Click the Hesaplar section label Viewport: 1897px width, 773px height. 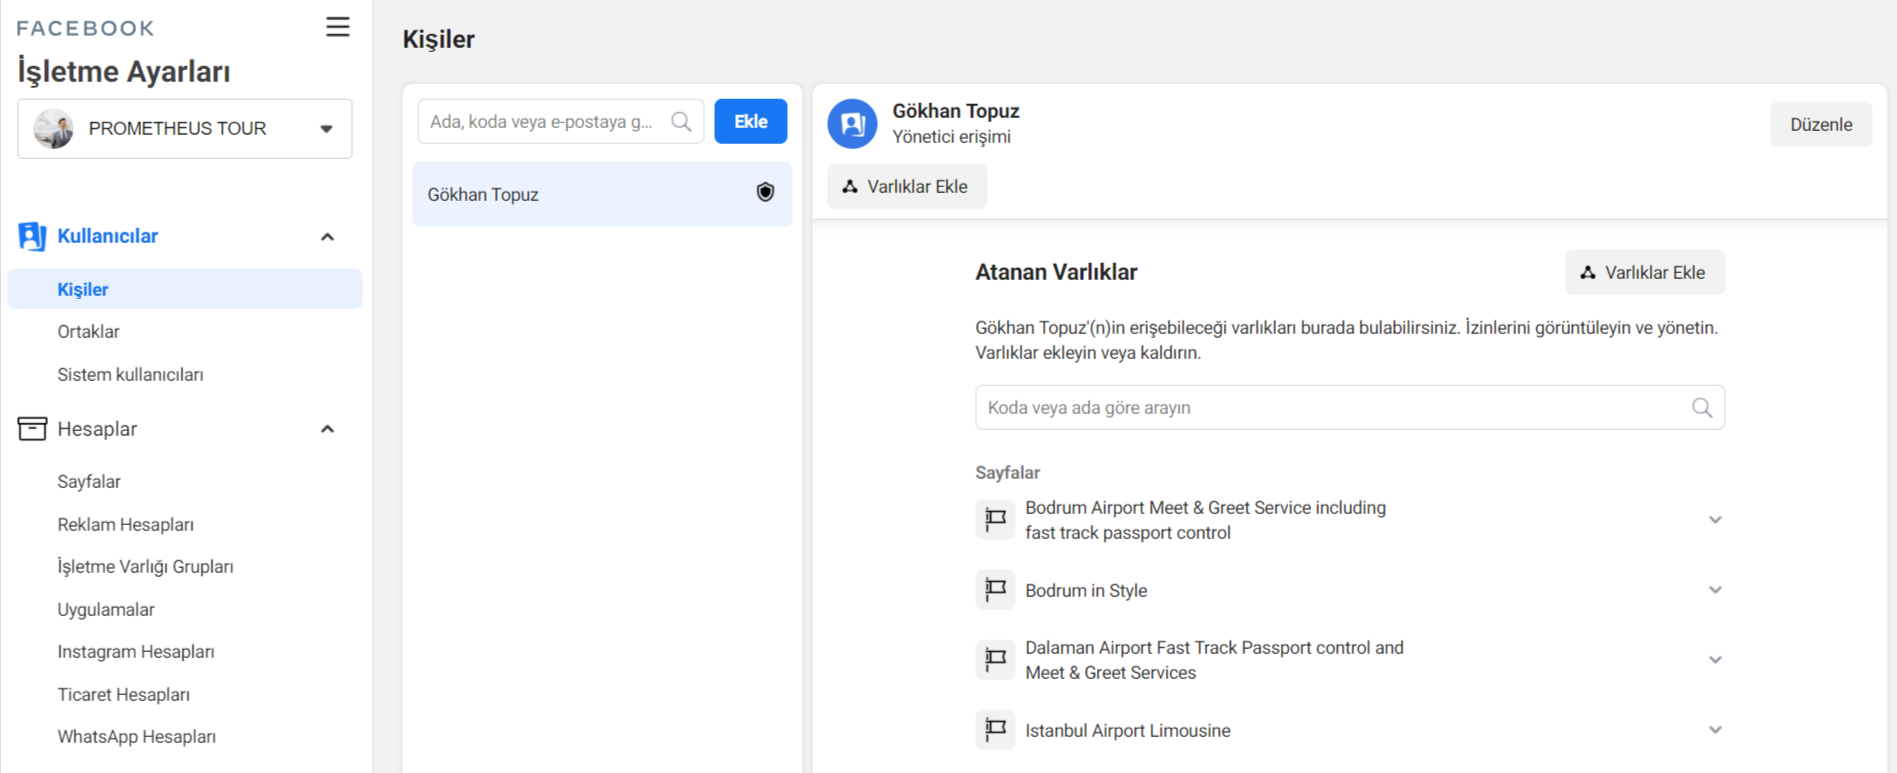point(97,429)
